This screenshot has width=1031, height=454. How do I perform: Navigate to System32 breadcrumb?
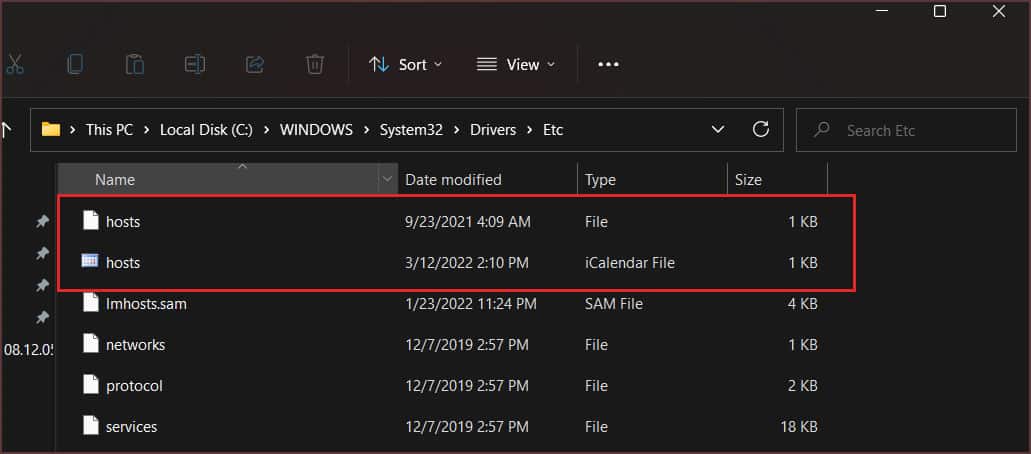pyautogui.click(x=411, y=130)
